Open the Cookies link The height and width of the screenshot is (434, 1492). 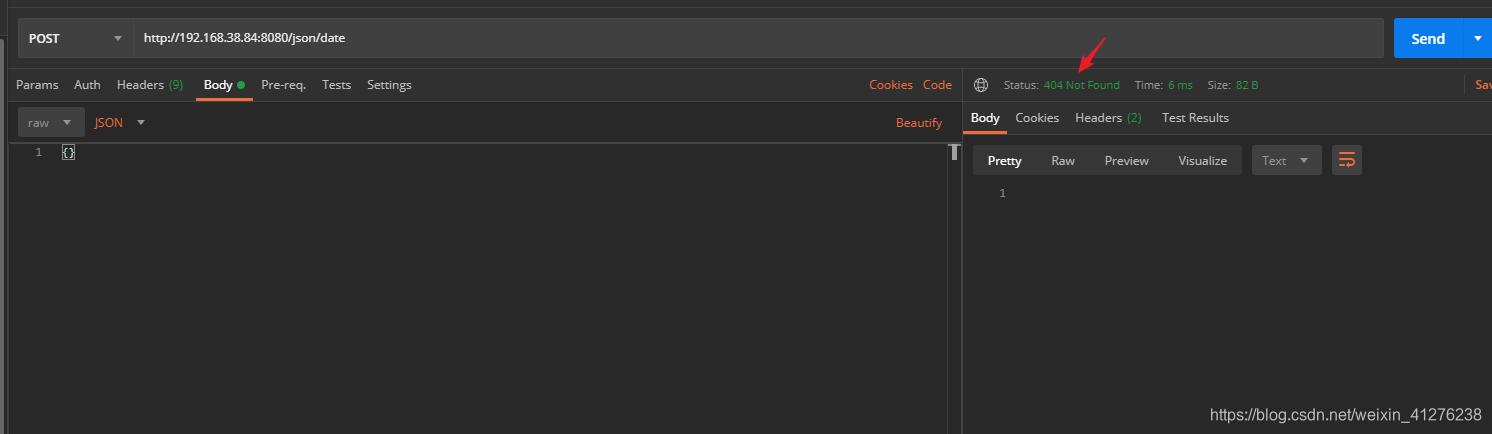(x=891, y=85)
